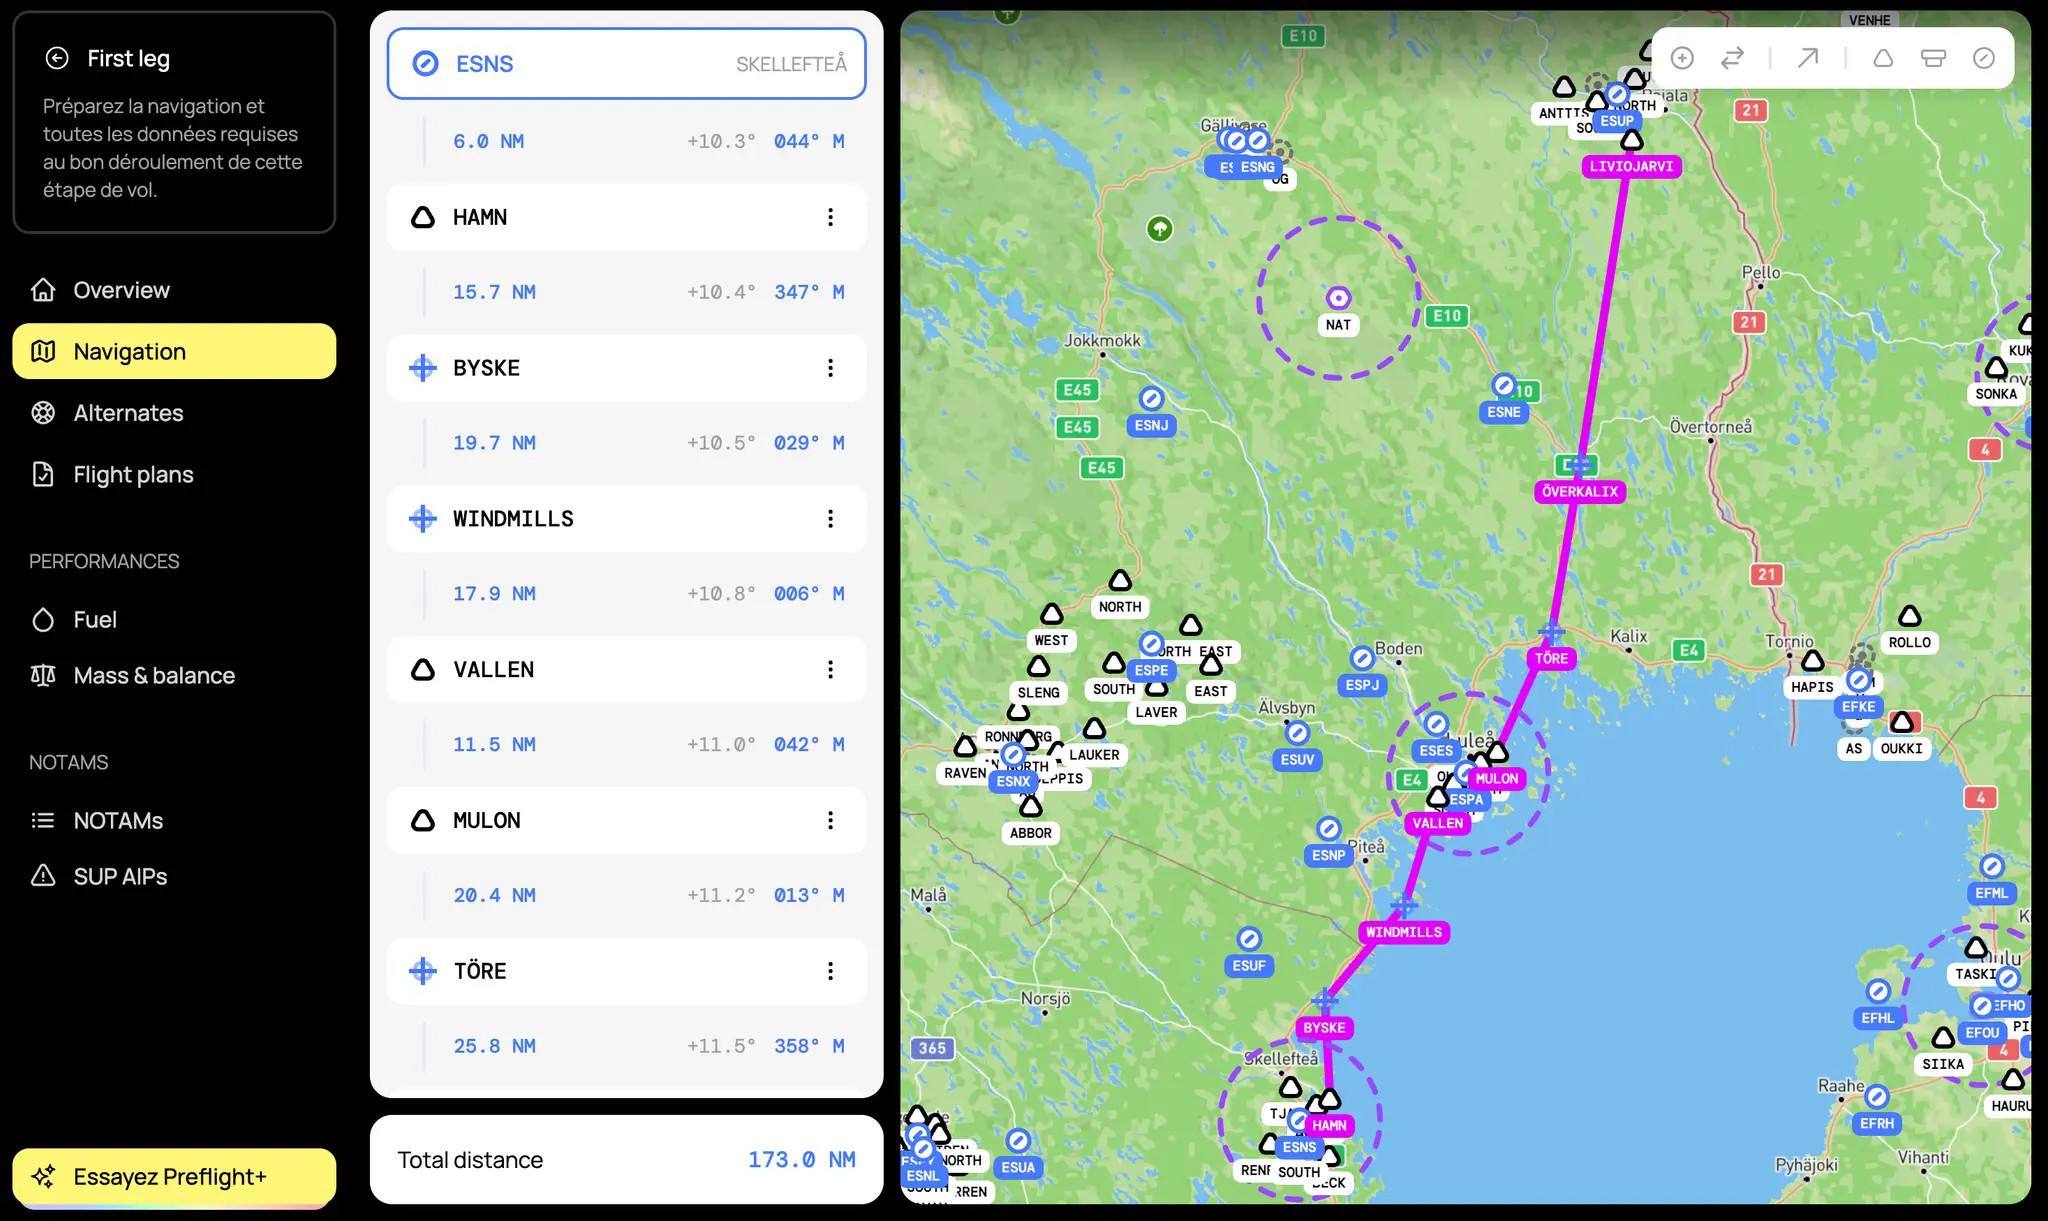Toggle triangle waypoints layer in map toolbar
This screenshot has height=1221, width=2048.
coord(1883,58)
